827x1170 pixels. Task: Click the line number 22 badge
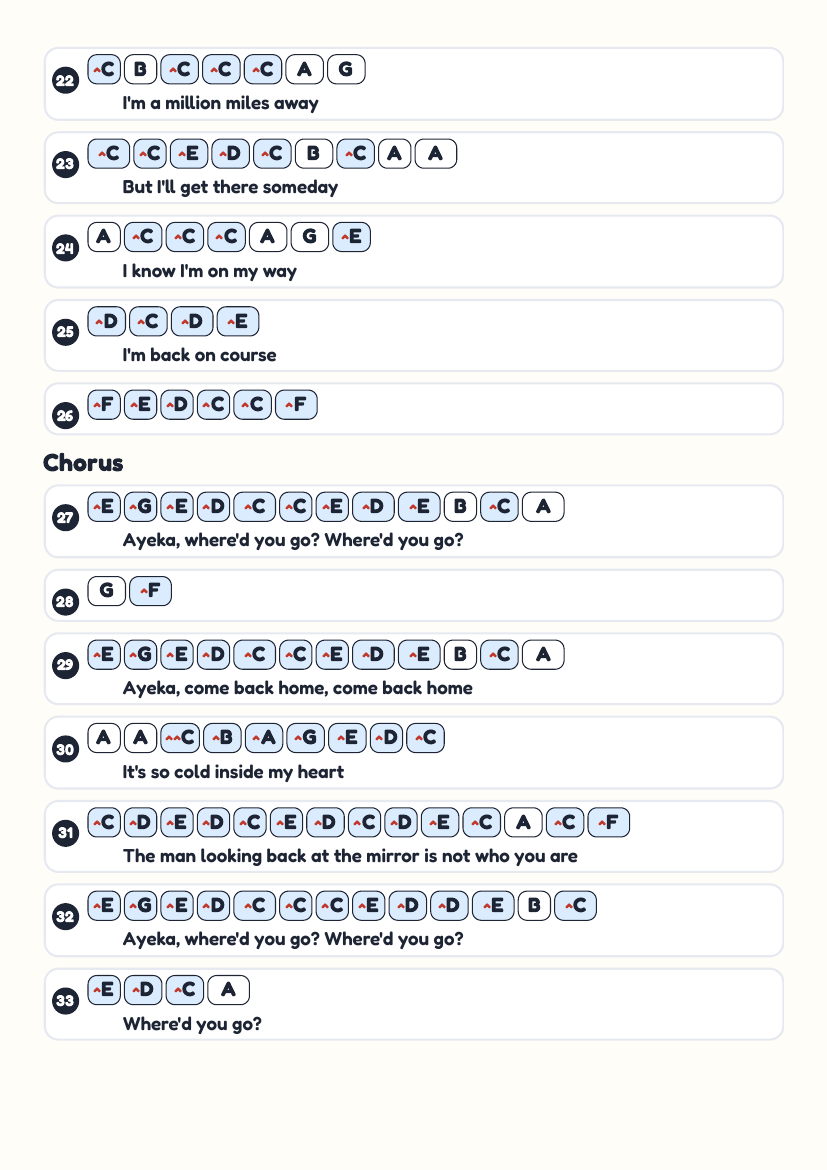[x=66, y=81]
